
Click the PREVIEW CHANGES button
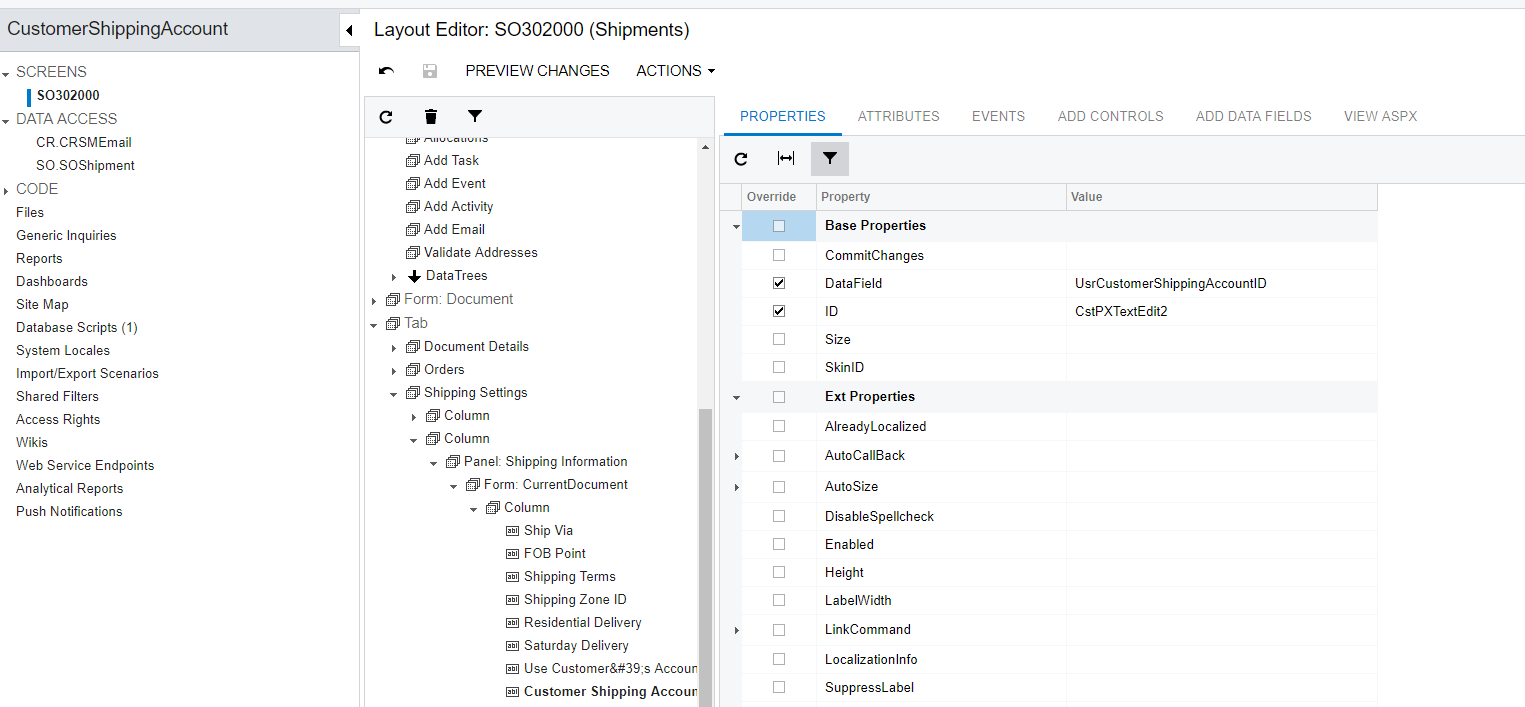pos(537,71)
